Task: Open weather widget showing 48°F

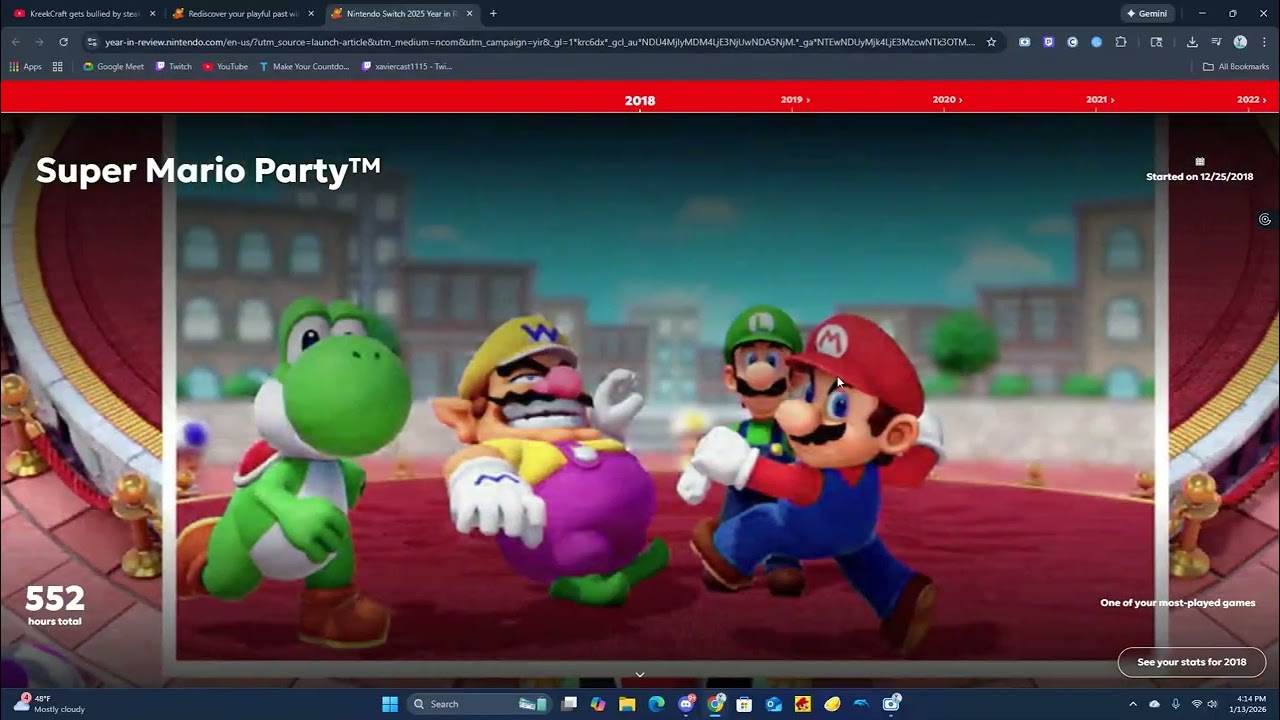Action: point(48,704)
